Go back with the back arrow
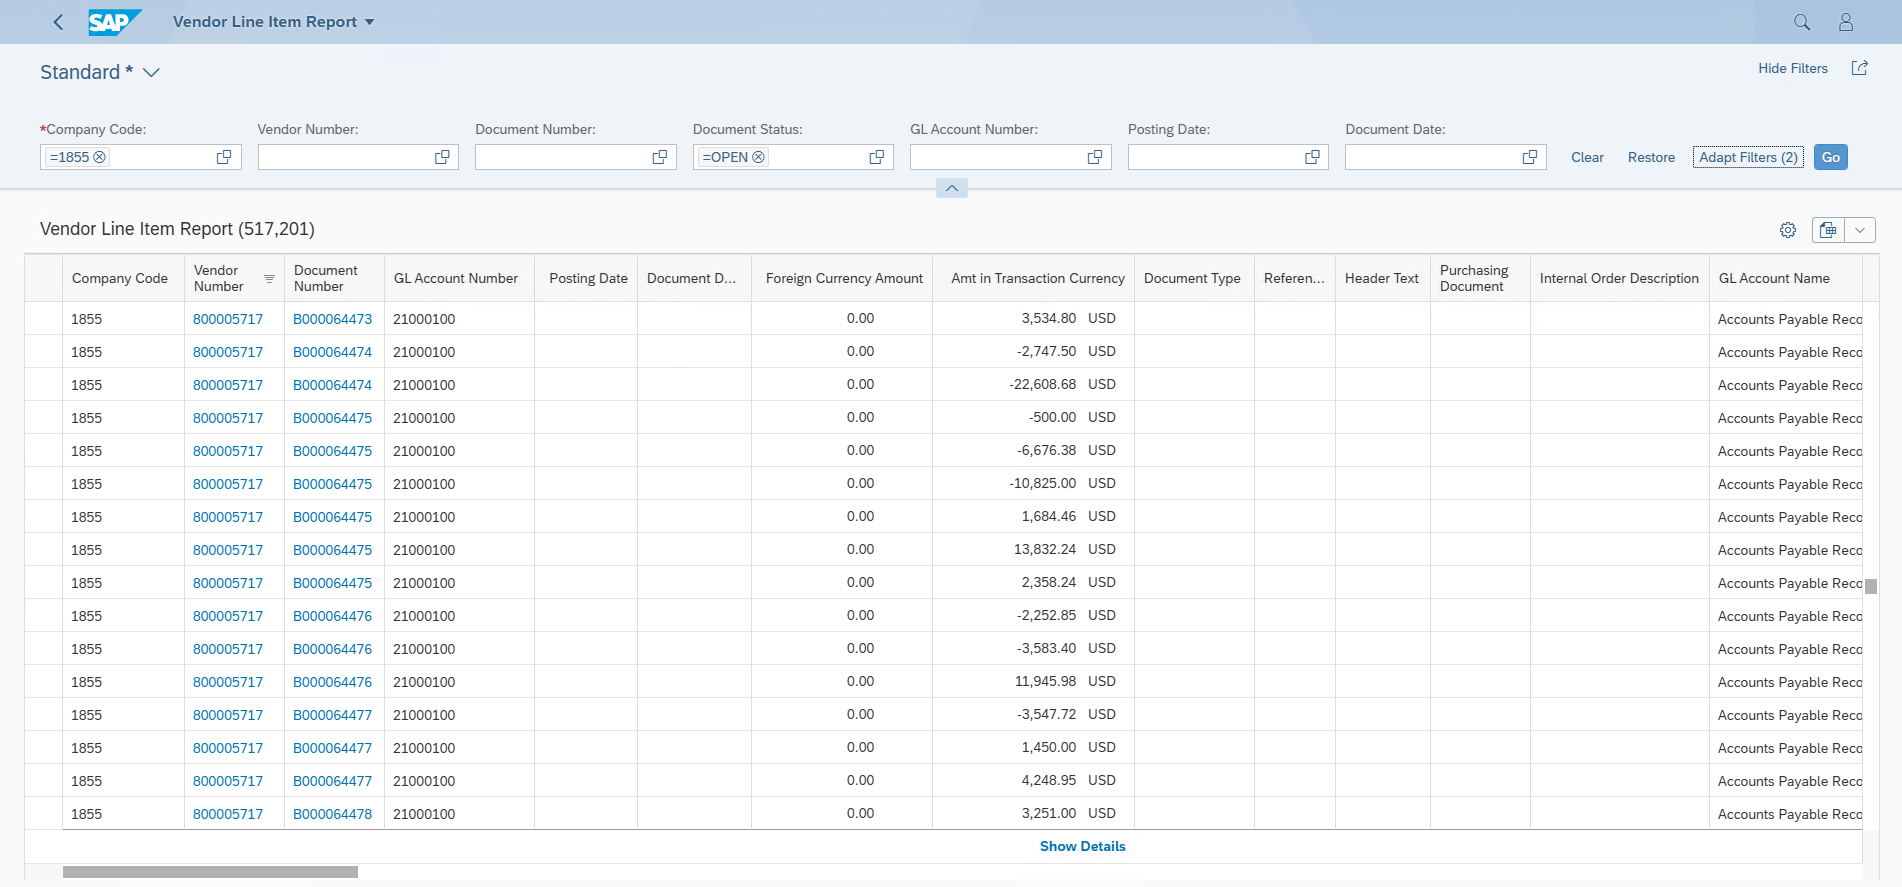1902x887 pixels. coord(58,22)
